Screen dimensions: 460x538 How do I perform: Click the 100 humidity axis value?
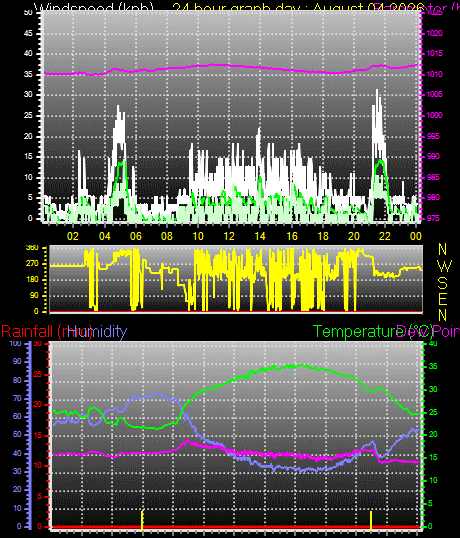pyautogui.click(x=16, y=343)
